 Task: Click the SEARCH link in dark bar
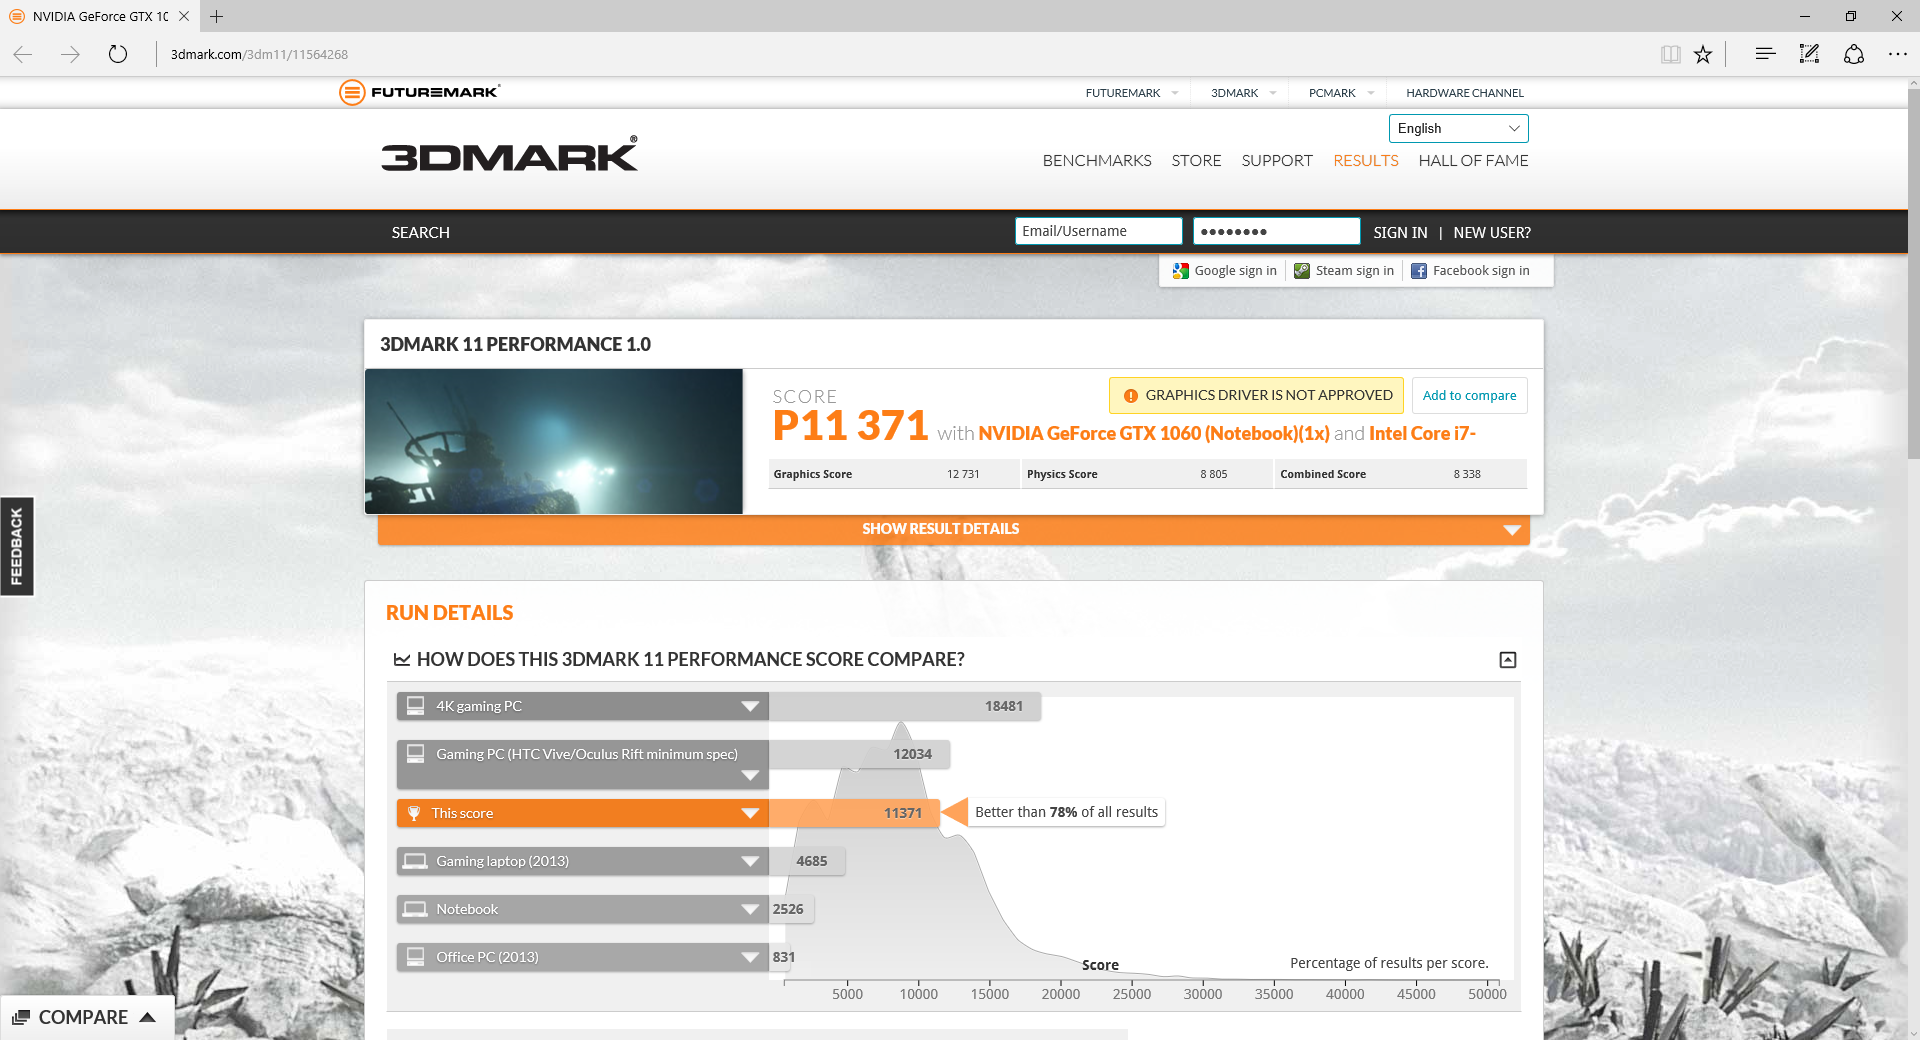click(x=420, y=232)
